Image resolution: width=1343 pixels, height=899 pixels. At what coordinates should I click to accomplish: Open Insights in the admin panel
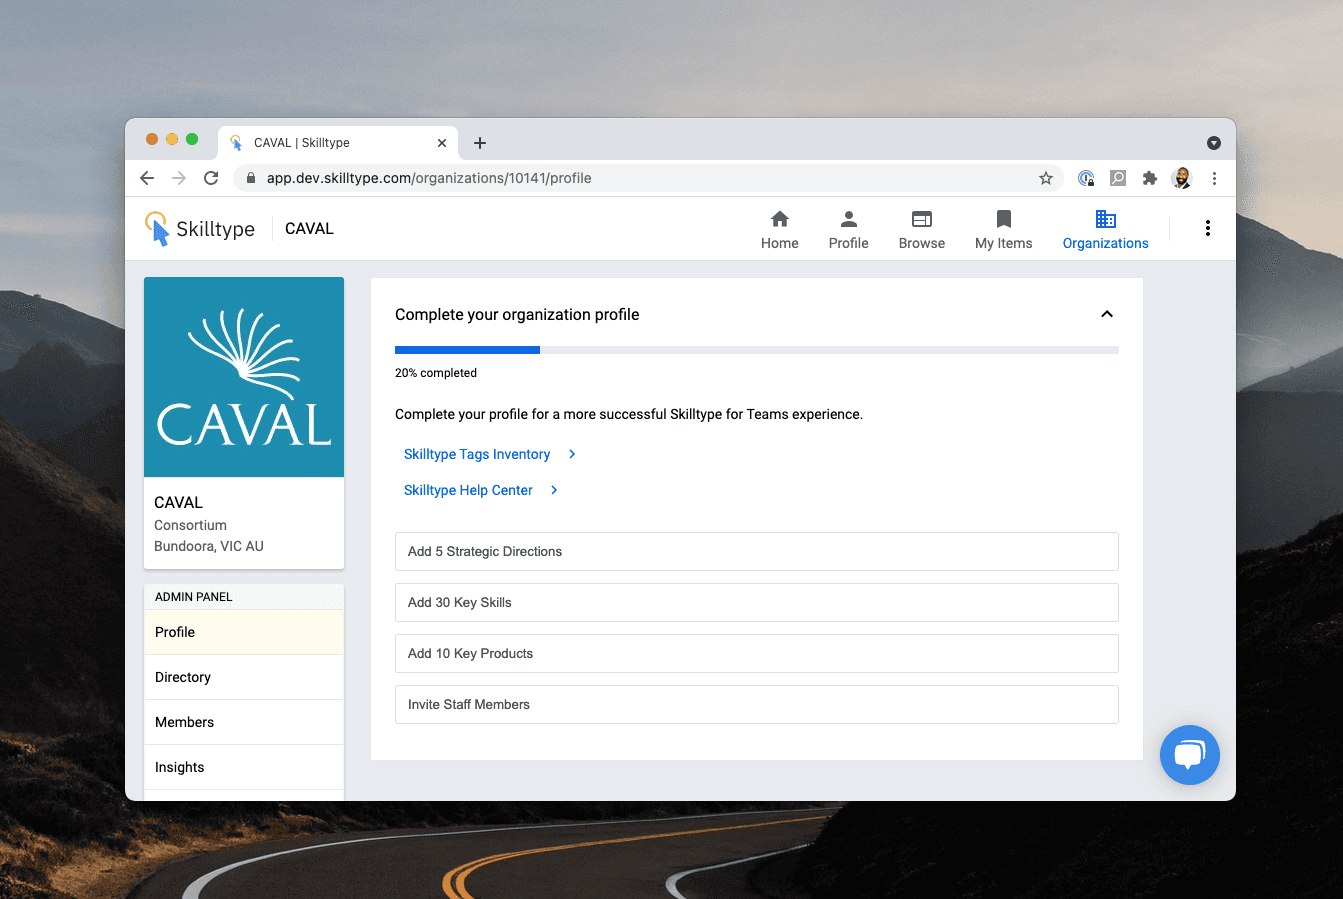tap(244, 767)
